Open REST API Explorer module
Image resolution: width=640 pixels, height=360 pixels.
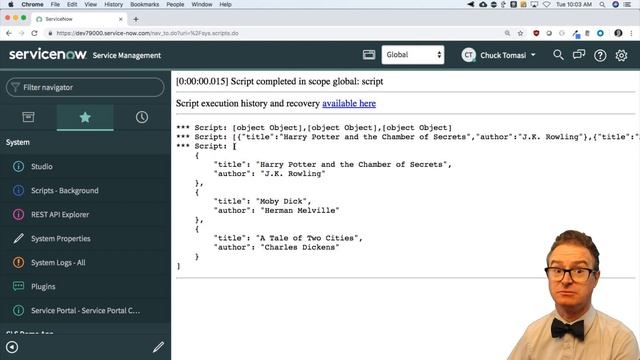pyautogui.click(x=60, y=215)
